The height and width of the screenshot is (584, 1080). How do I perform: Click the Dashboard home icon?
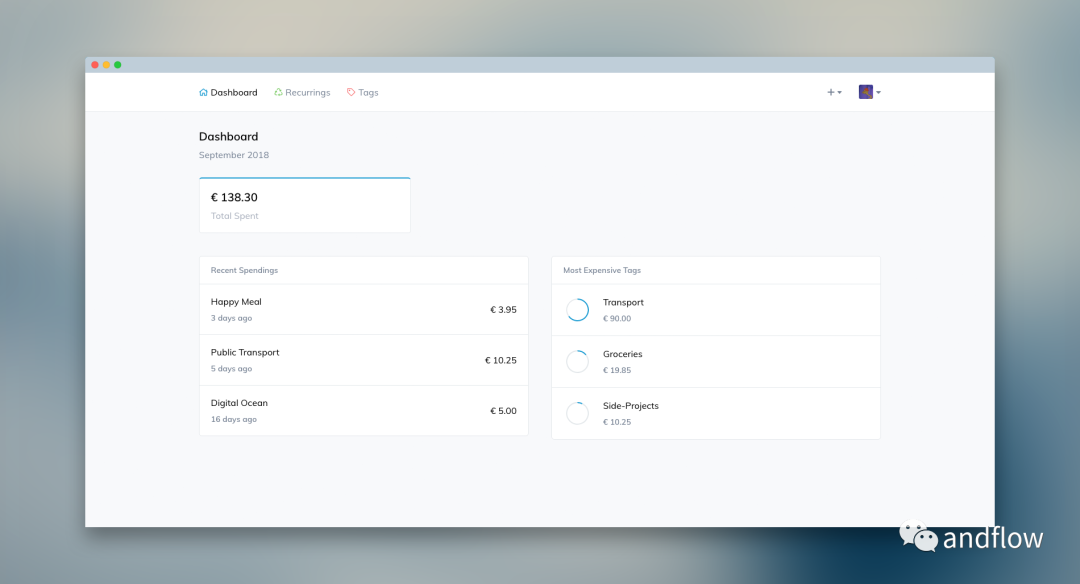click(x=204, y=92)
